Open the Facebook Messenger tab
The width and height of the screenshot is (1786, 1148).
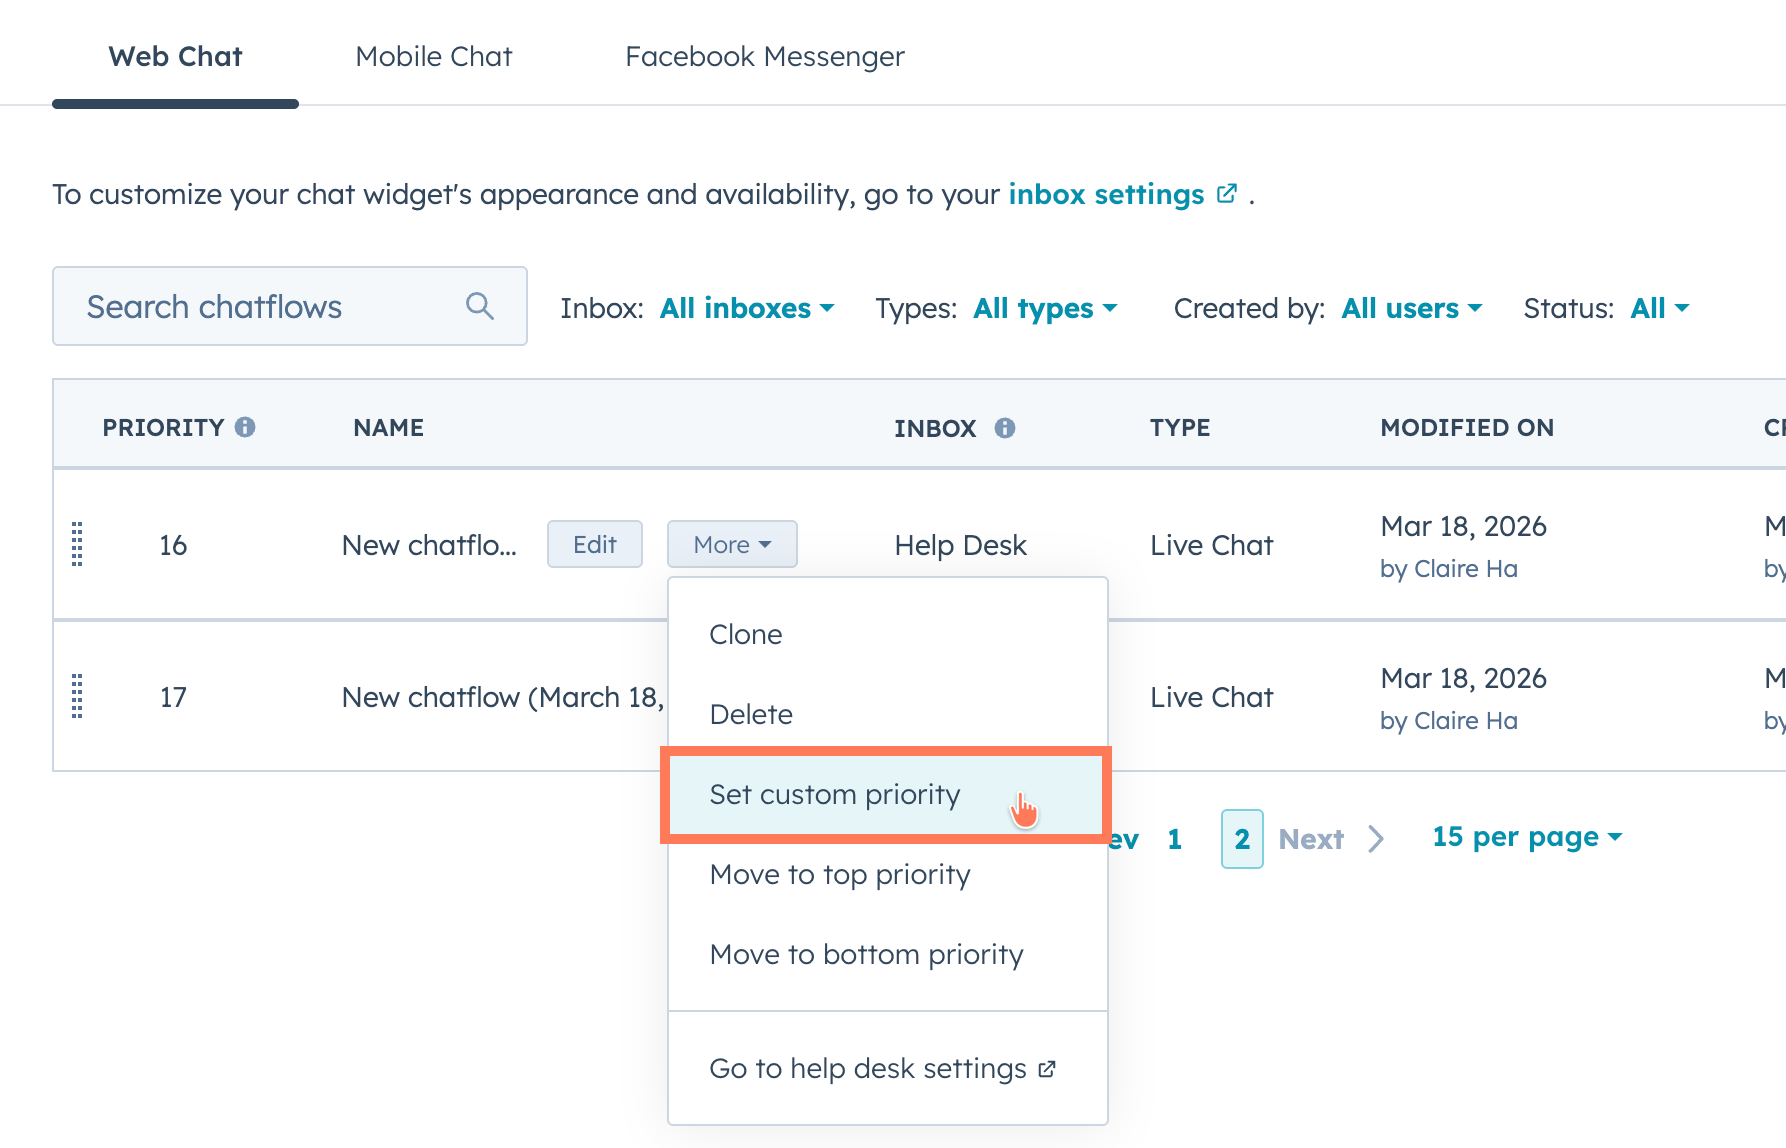click(x=764, y=56)
